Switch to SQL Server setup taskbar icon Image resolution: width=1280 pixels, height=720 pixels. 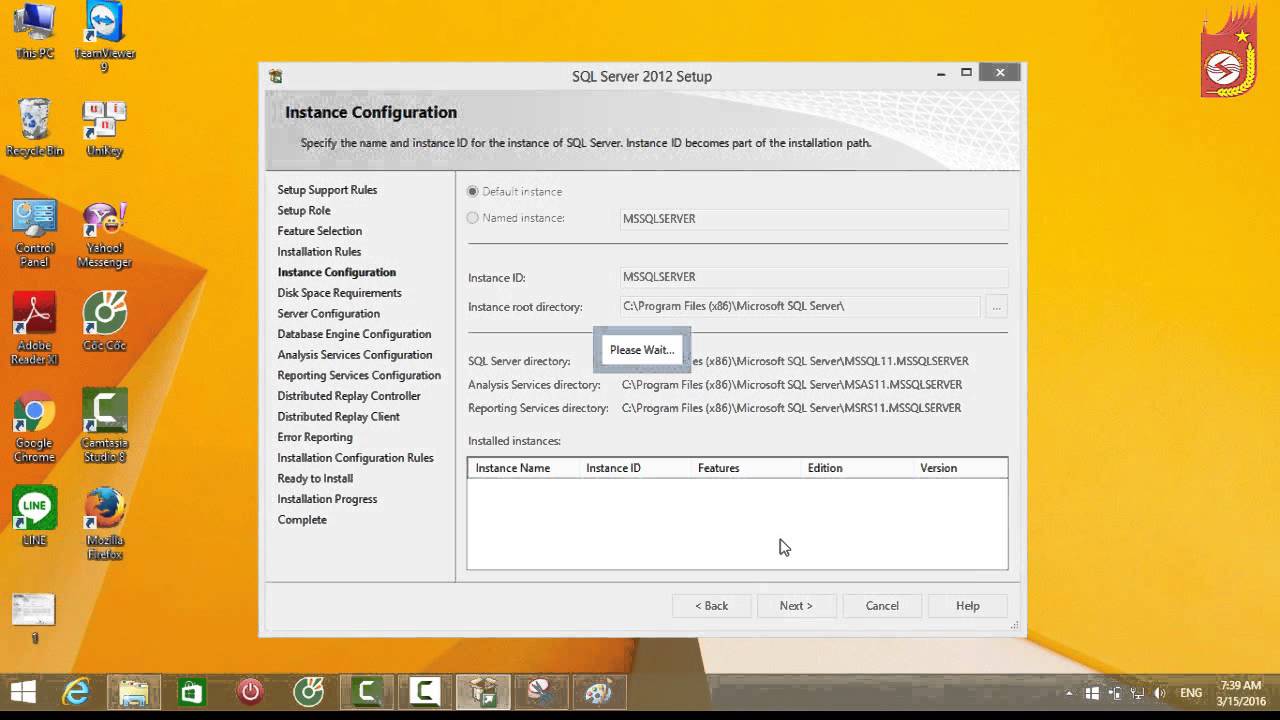point(483,692)
